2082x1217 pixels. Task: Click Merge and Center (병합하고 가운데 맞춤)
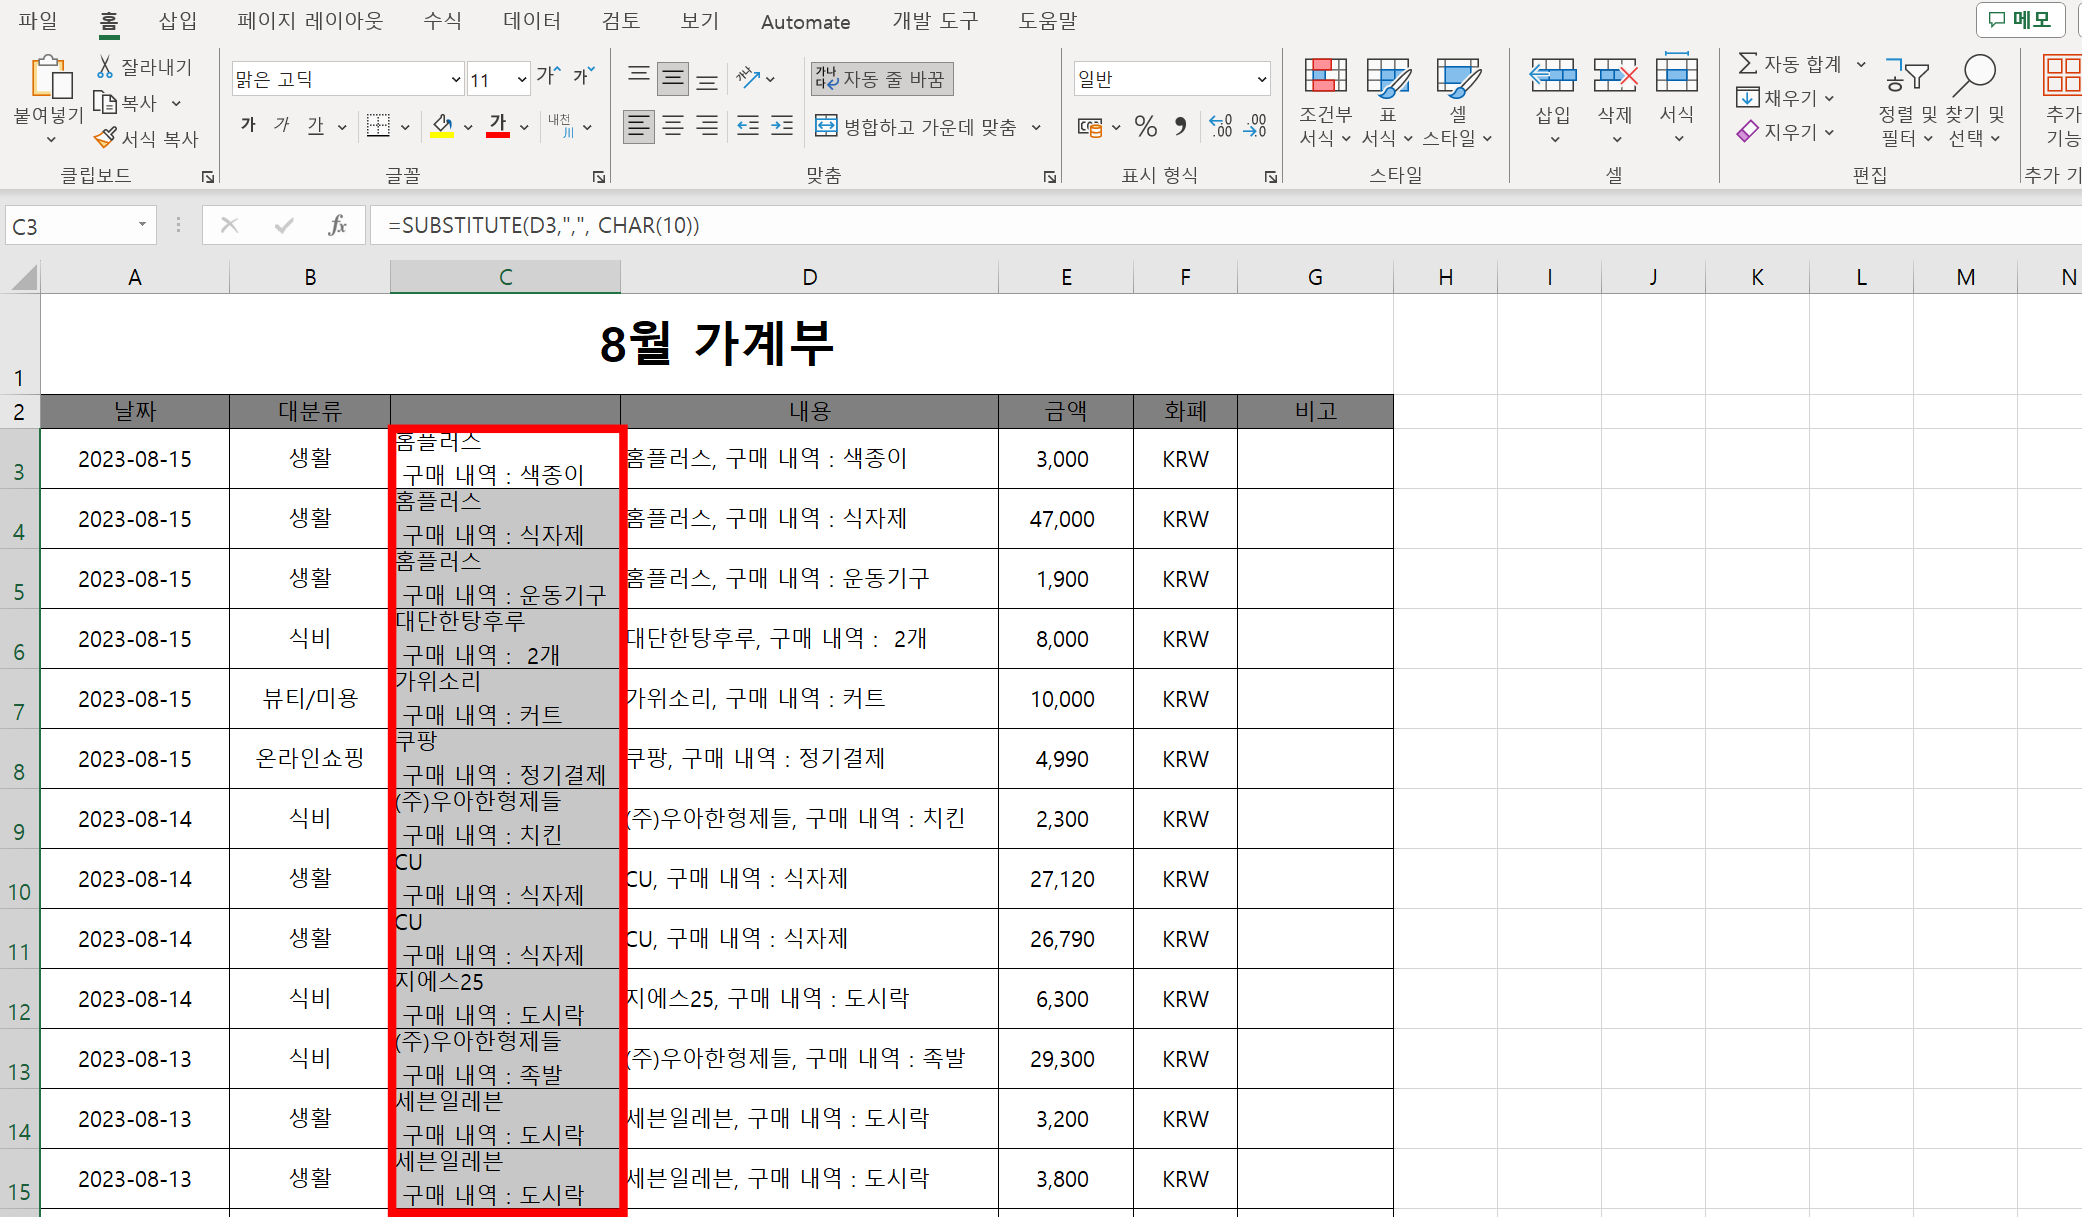coord(917,126)
